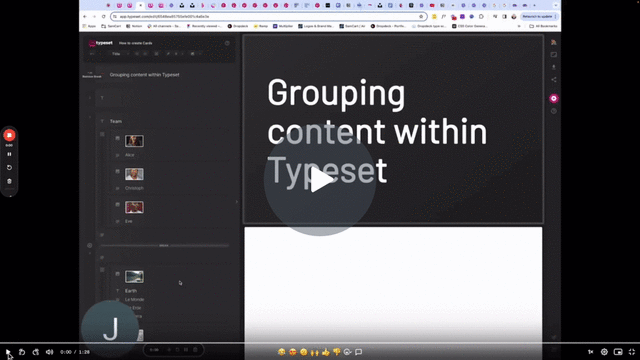Add a comment via the speech bubble icon
The image size is (640, 360).
[x=359, y=352]
